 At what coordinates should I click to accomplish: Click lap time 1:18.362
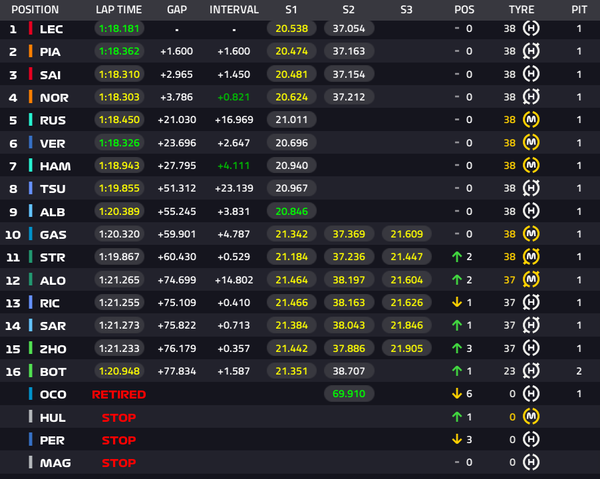coord(119,51)
